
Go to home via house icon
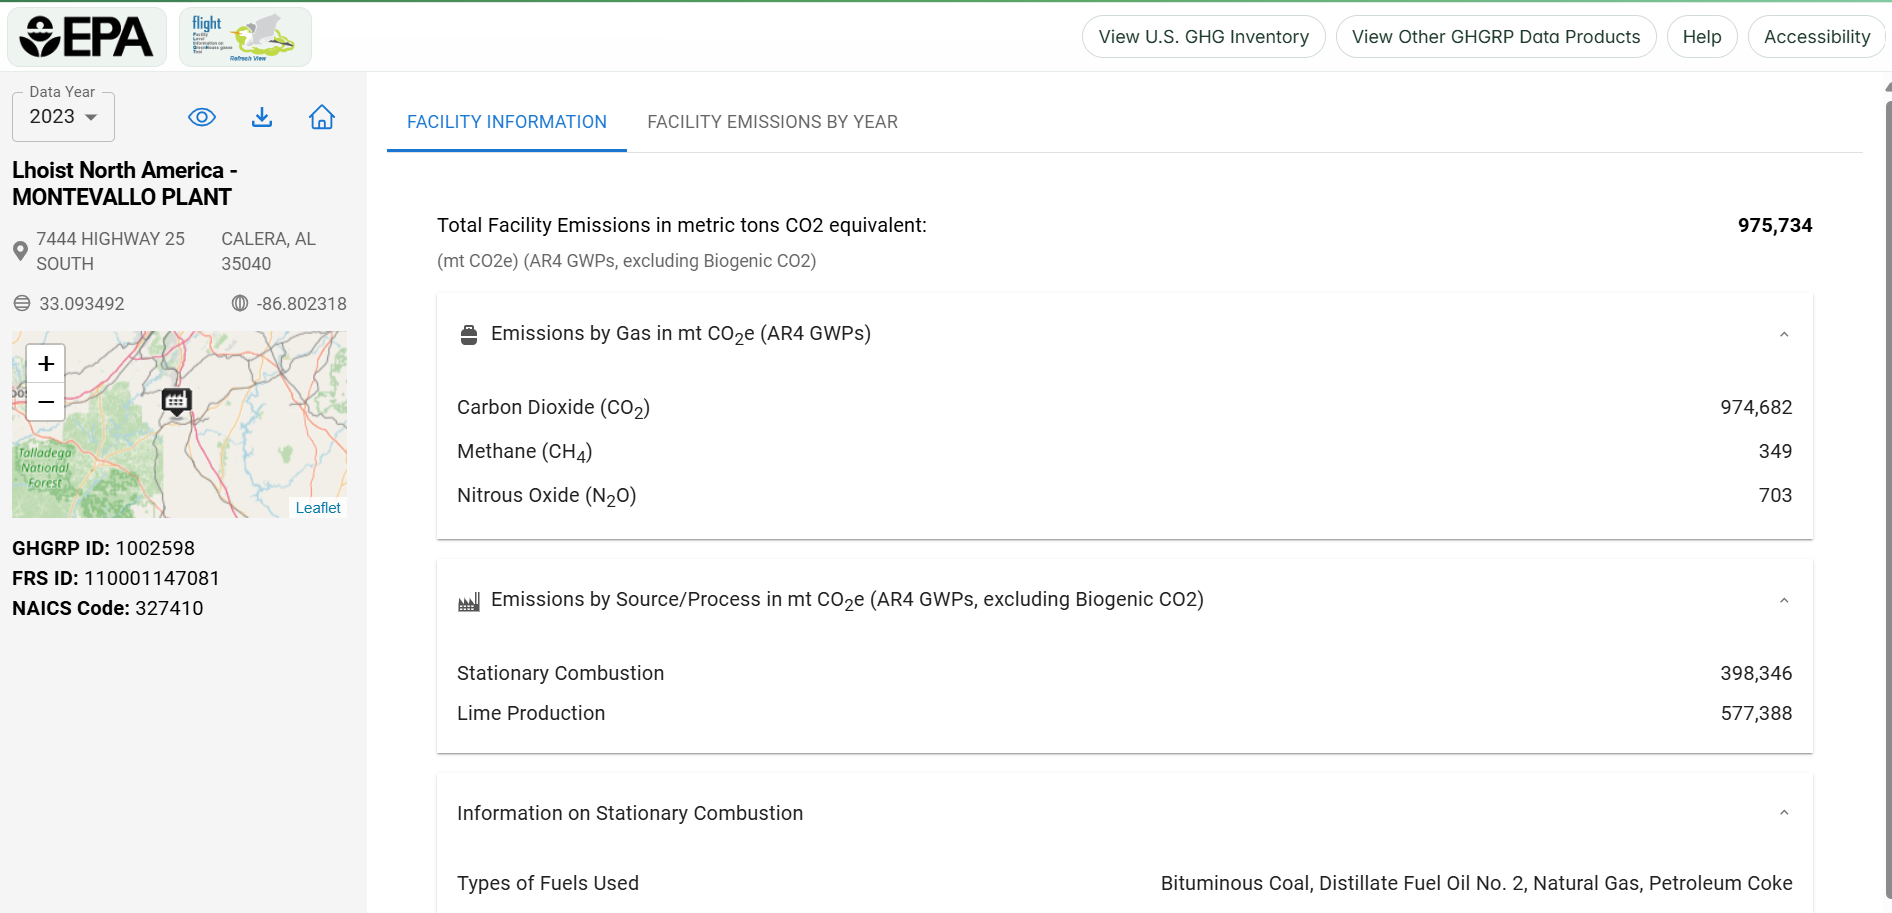322,117
